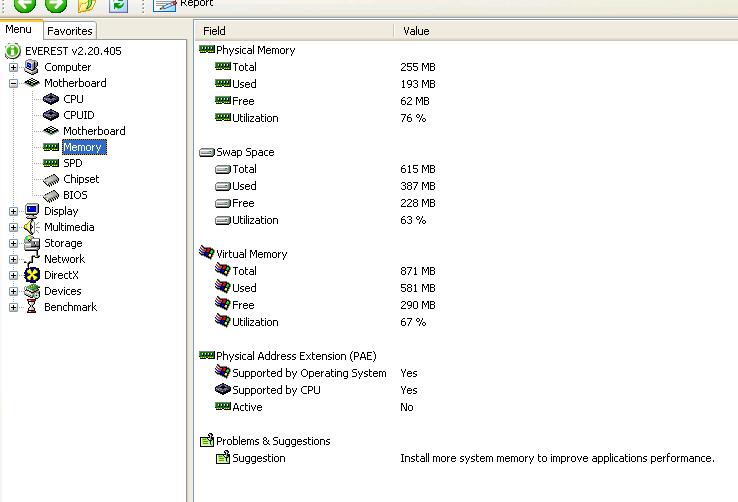Expand the Storage tree node

(x=14, y=243)
